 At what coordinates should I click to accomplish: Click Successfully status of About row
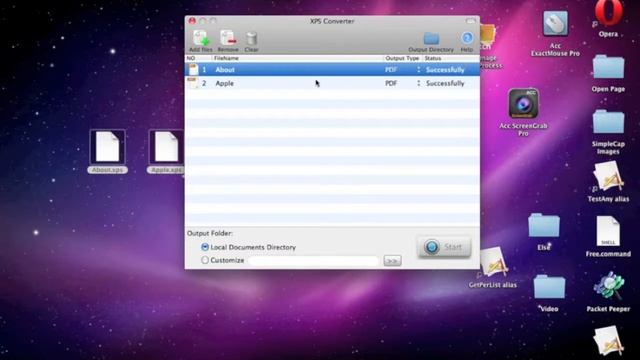pos(445,70)
